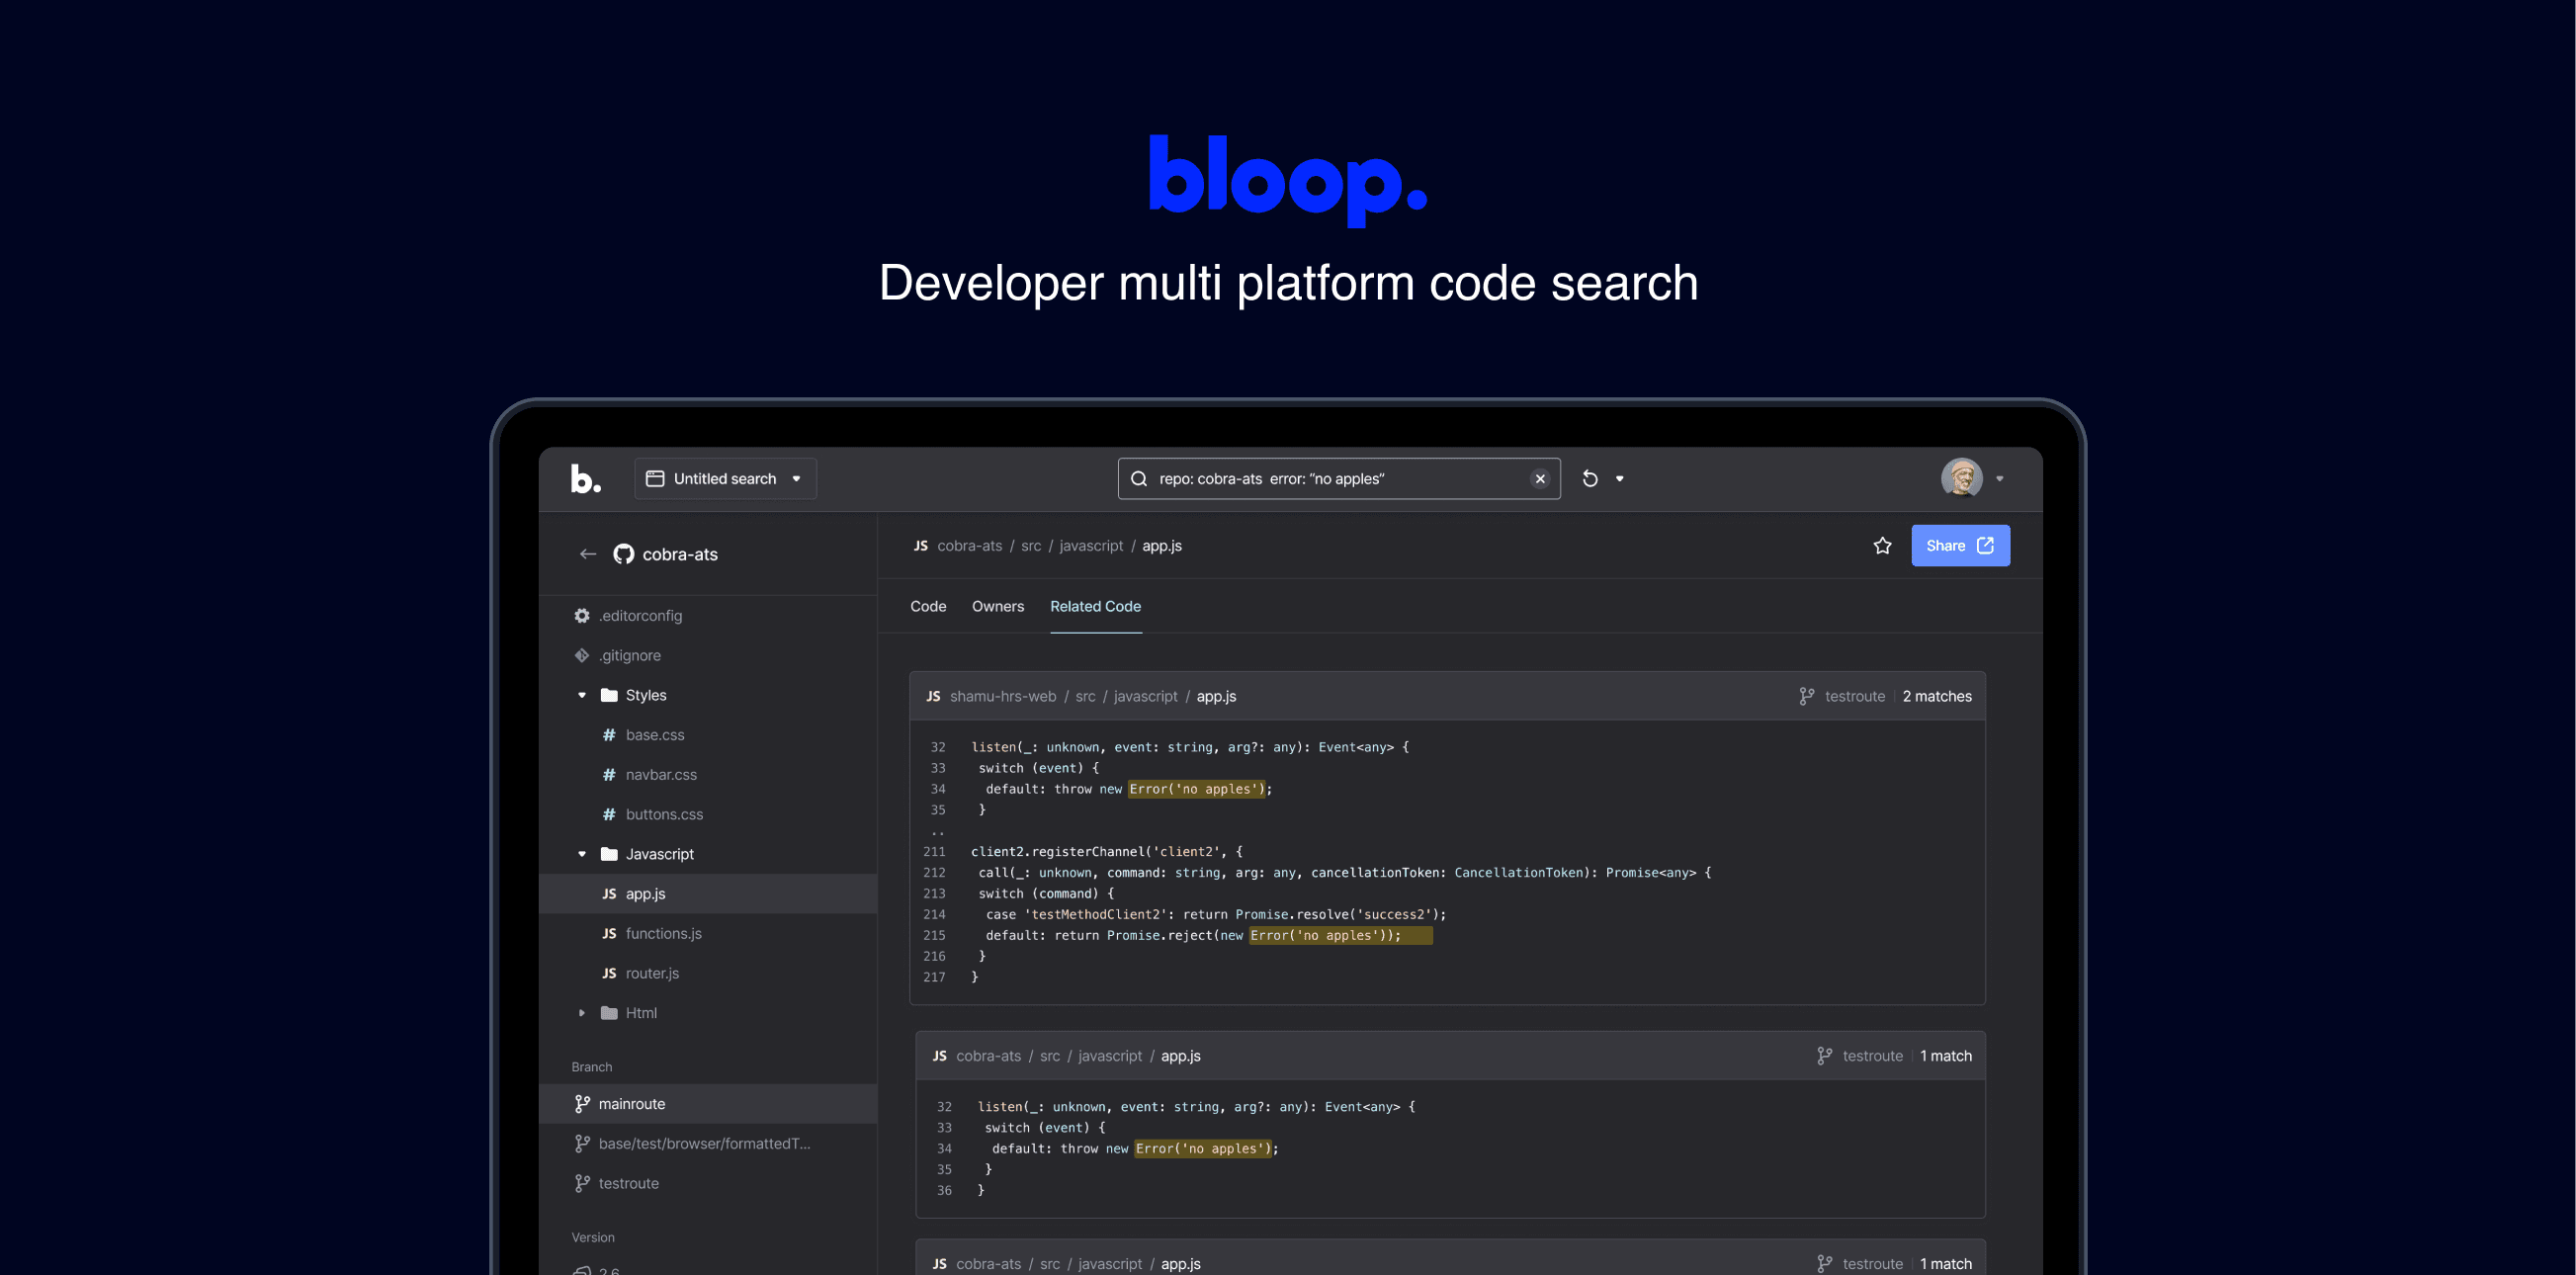Click the search history refresh icon
This screenshot has width=2576, height=1275.
coord(1590,478)
